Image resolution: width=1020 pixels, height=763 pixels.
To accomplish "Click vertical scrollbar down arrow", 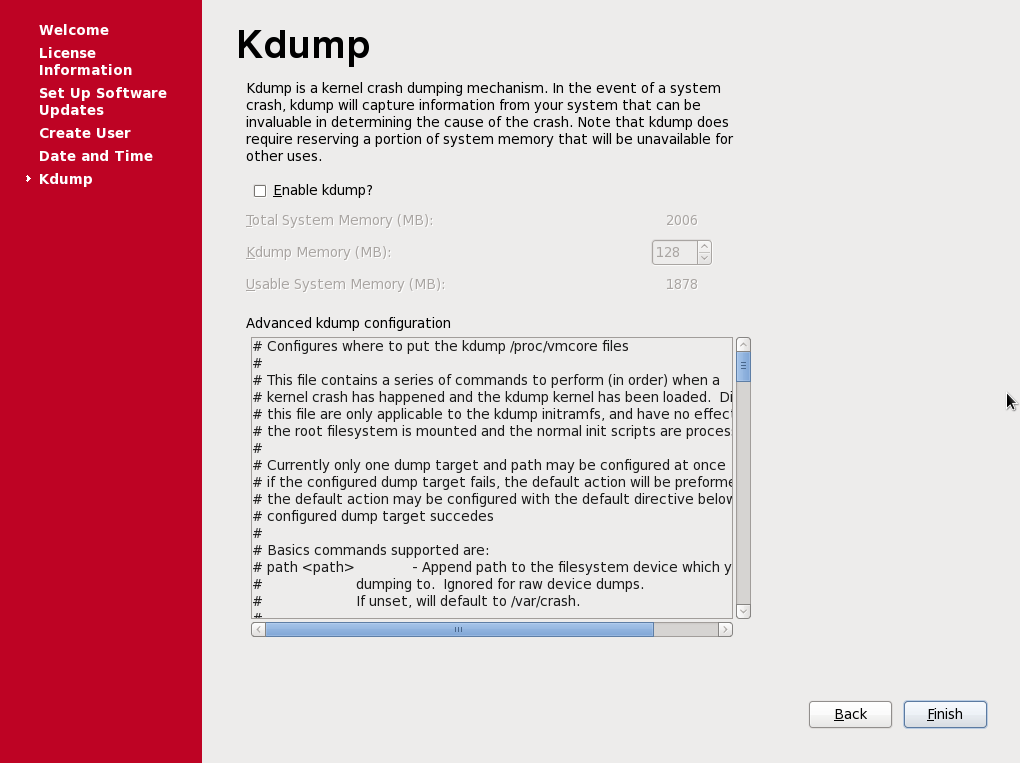I will point(744,611).
